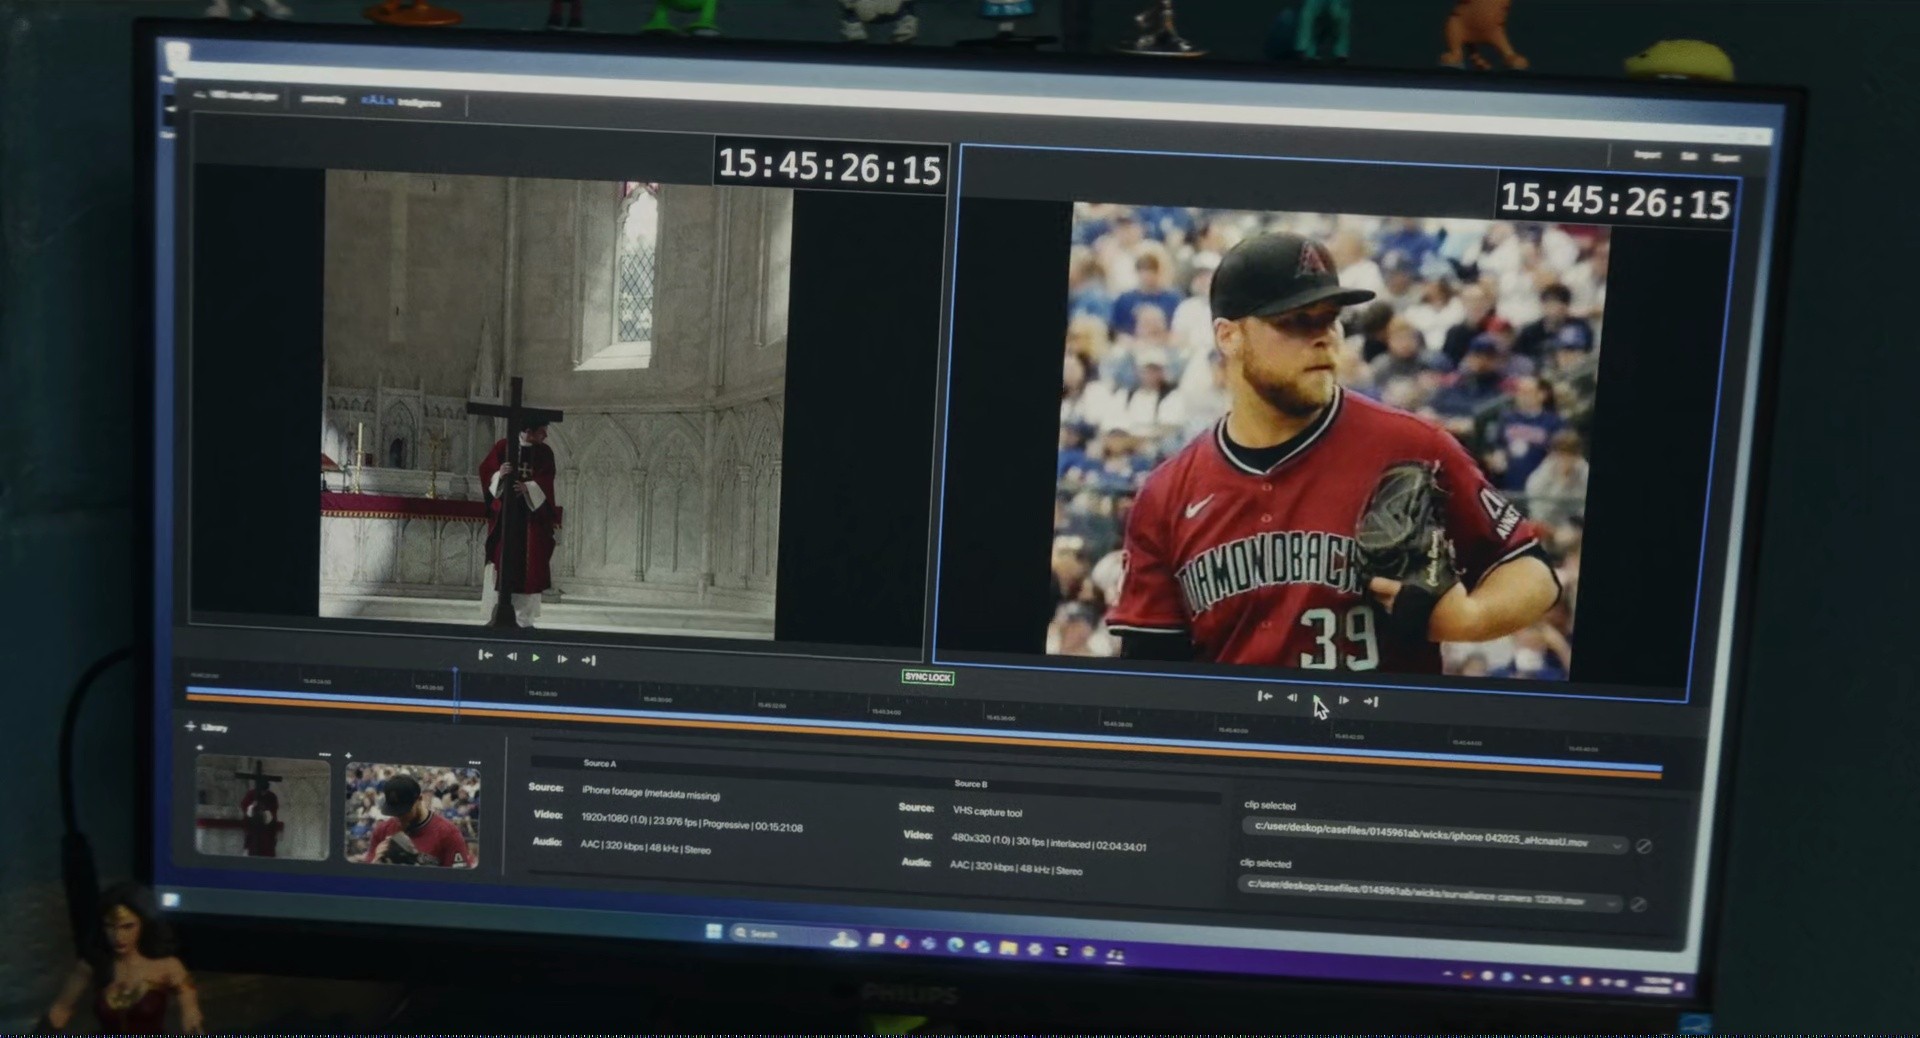Clear the iphone clip selection icon
Viewport: 1920px width, 1038px height.
point(1643,846)
